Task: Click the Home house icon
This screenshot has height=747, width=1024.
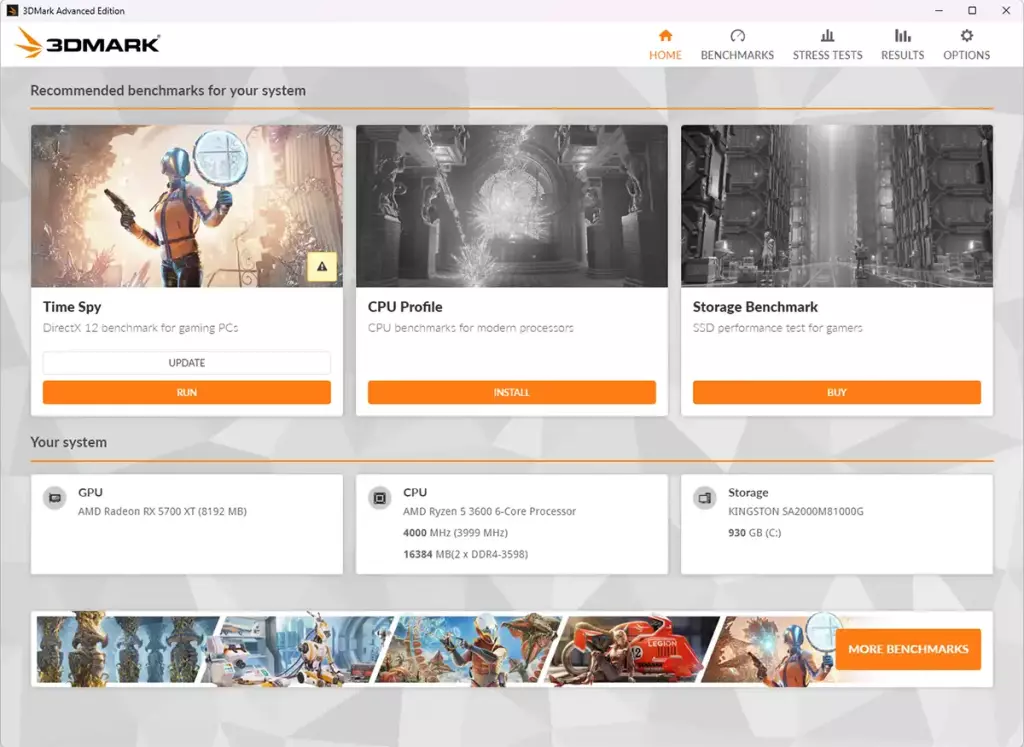Action: pyautogui.click(x=665, y=35)
